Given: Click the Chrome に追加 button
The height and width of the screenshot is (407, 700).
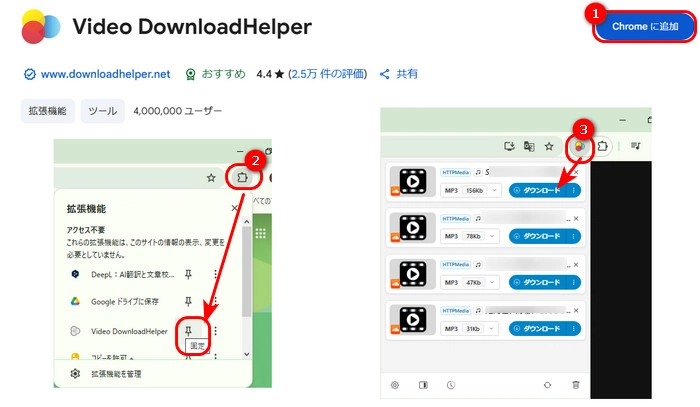Looking at the screenshot, I should pyautogui.click(x=645, y=27).
